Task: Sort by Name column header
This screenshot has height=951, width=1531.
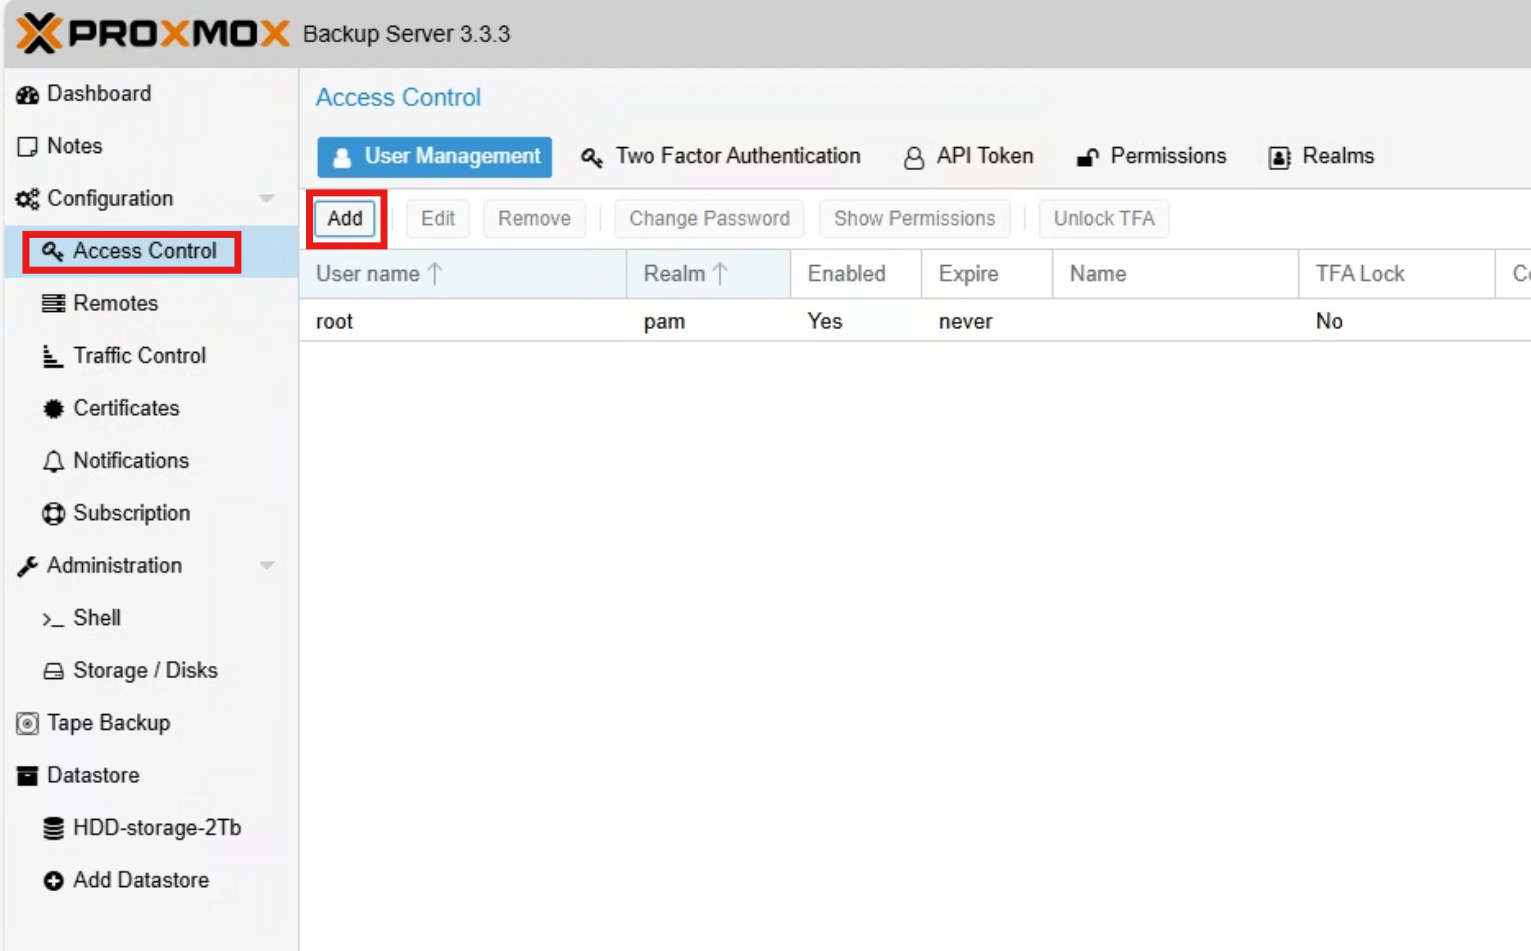Action: click(1176, 274)
